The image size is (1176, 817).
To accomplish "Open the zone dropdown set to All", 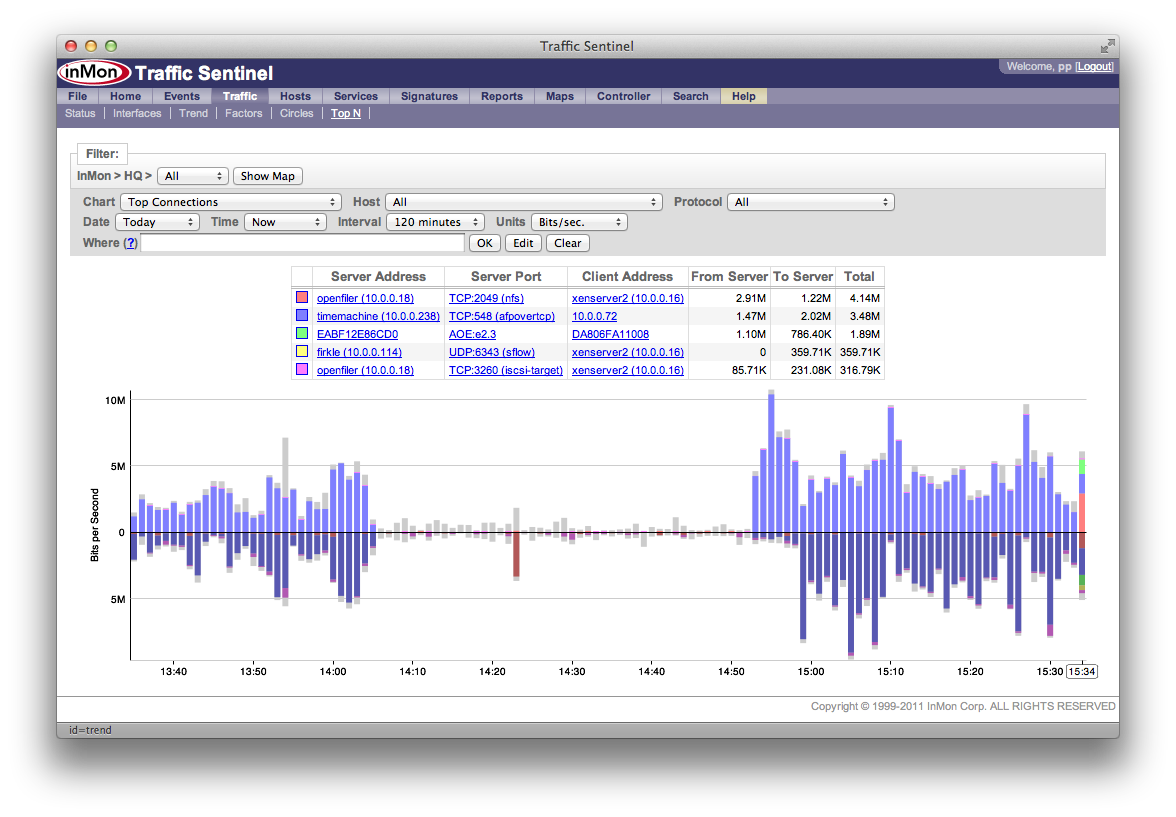I will click(x=193, y=176).
